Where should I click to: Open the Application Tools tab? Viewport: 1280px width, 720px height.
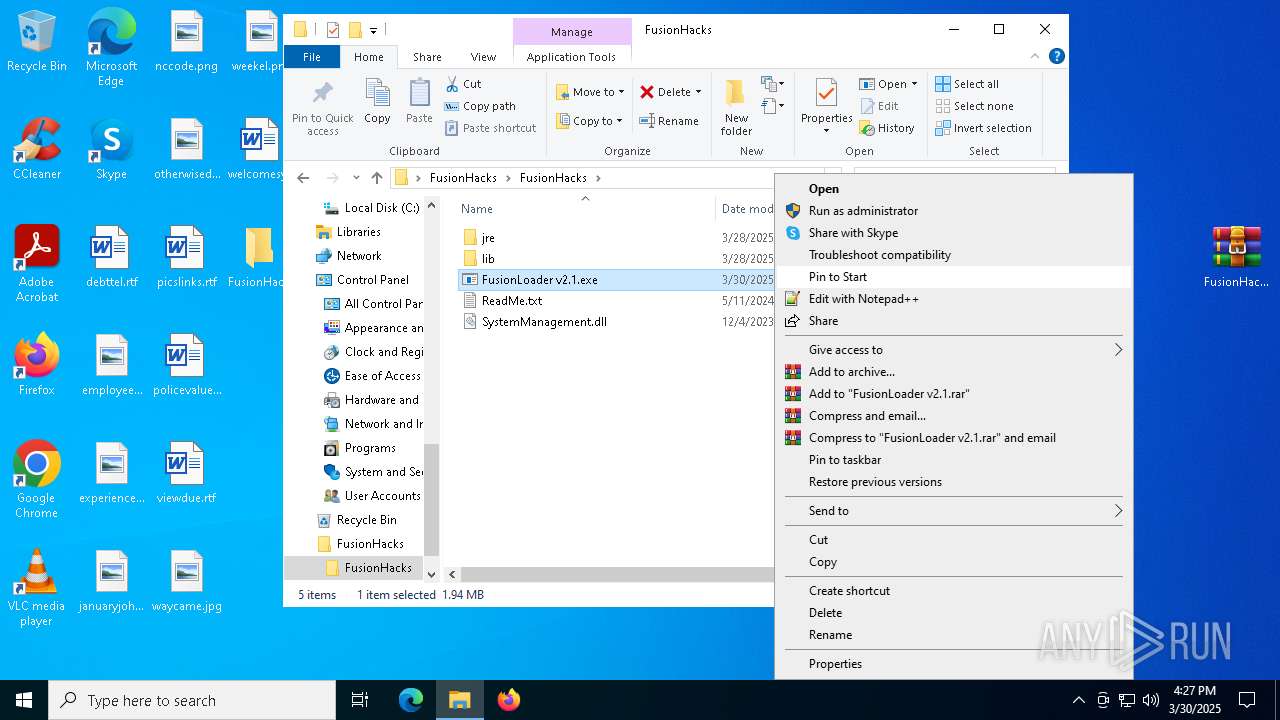point(571,57)
